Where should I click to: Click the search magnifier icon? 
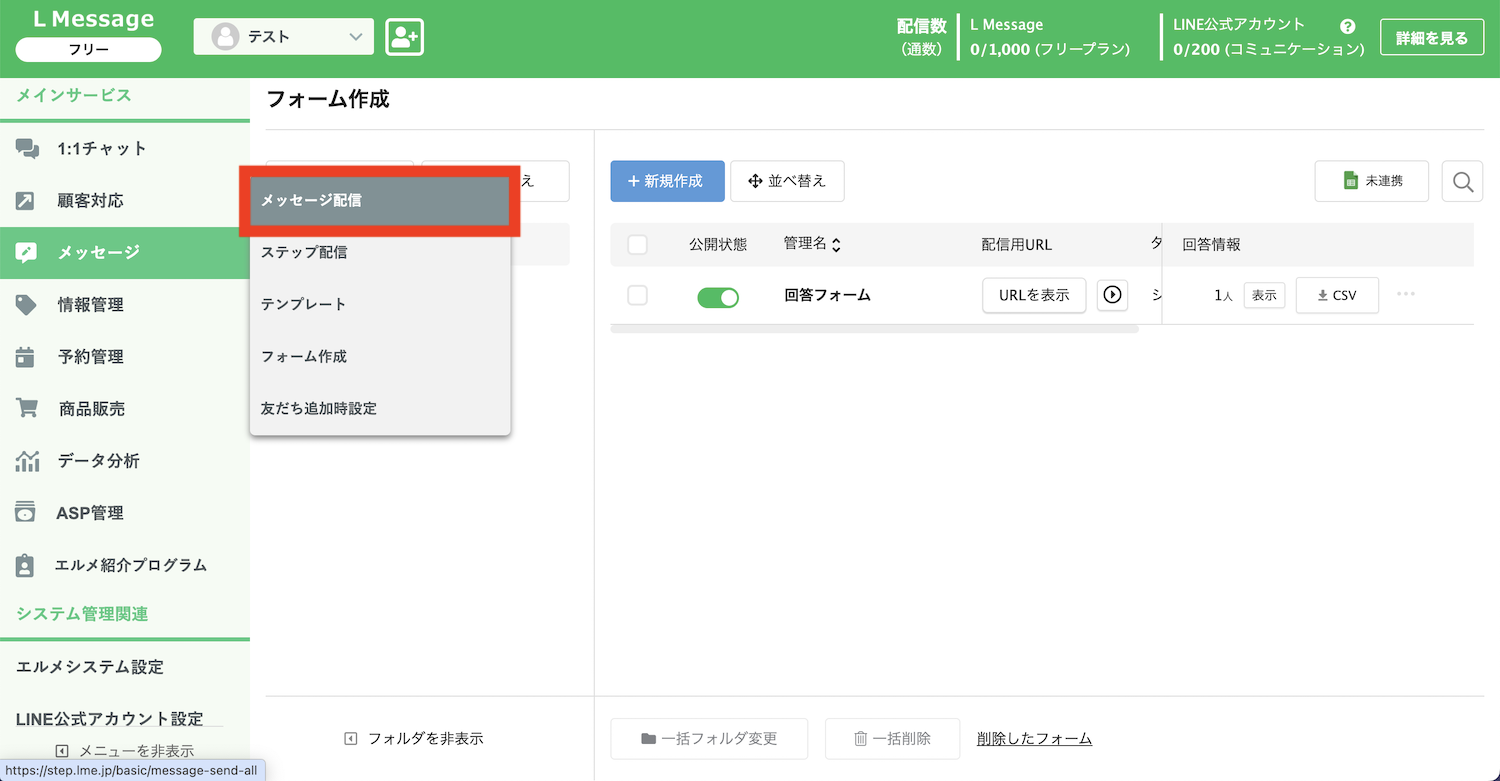pos(1462,181)
